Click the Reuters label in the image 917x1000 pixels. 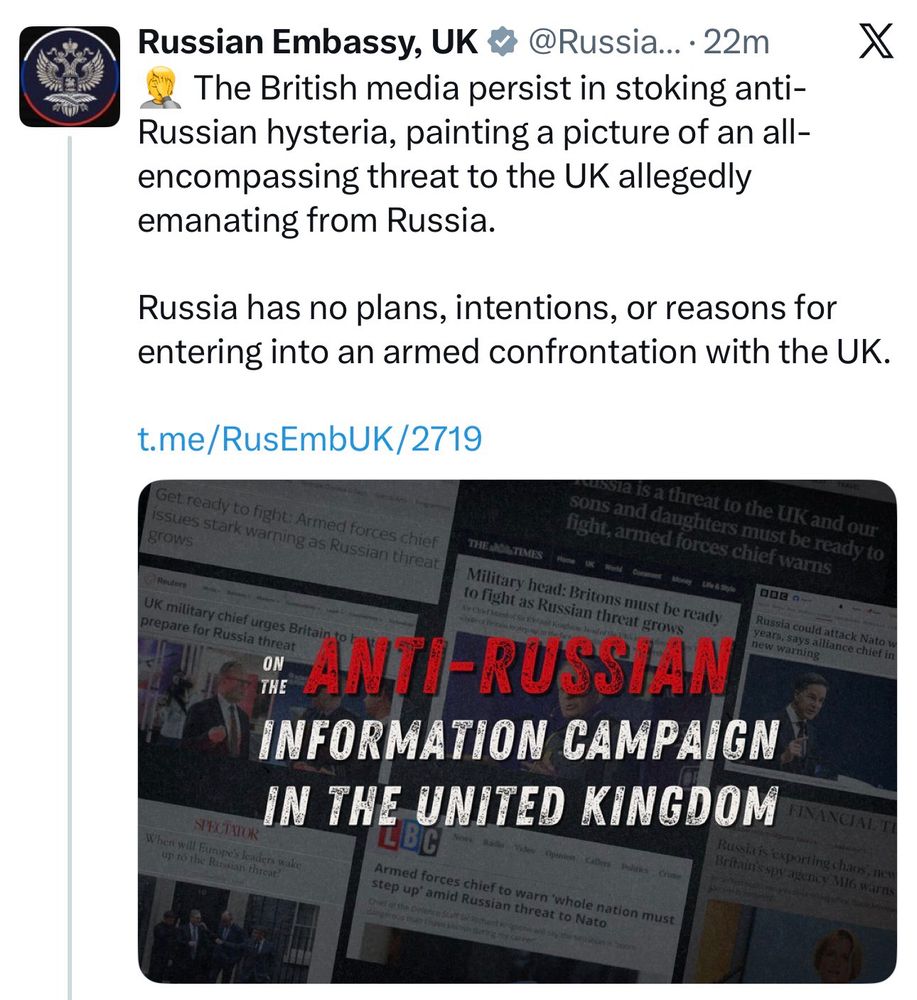click(171, 582)
